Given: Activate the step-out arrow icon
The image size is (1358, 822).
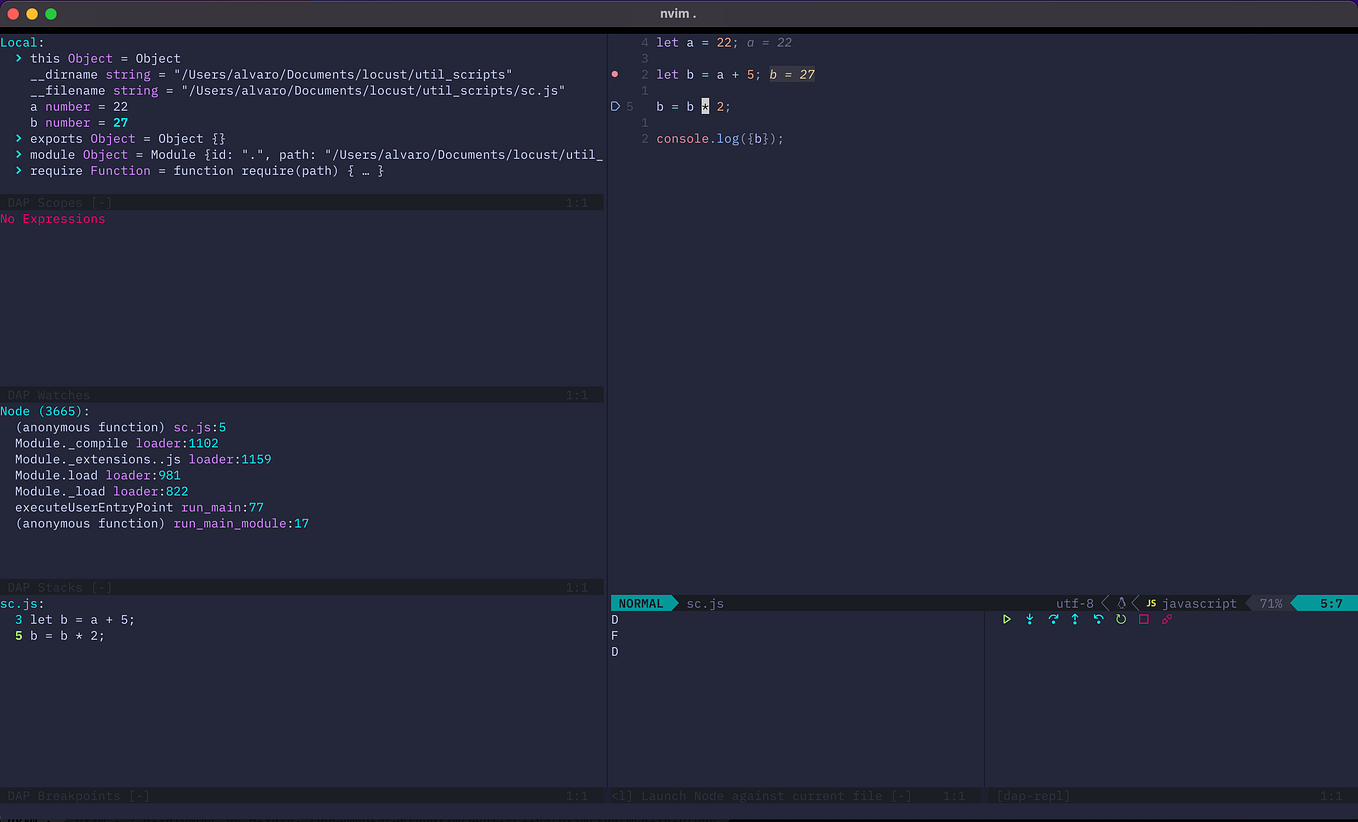Looking at the screenshot, I should click(x=1074, y=619).
